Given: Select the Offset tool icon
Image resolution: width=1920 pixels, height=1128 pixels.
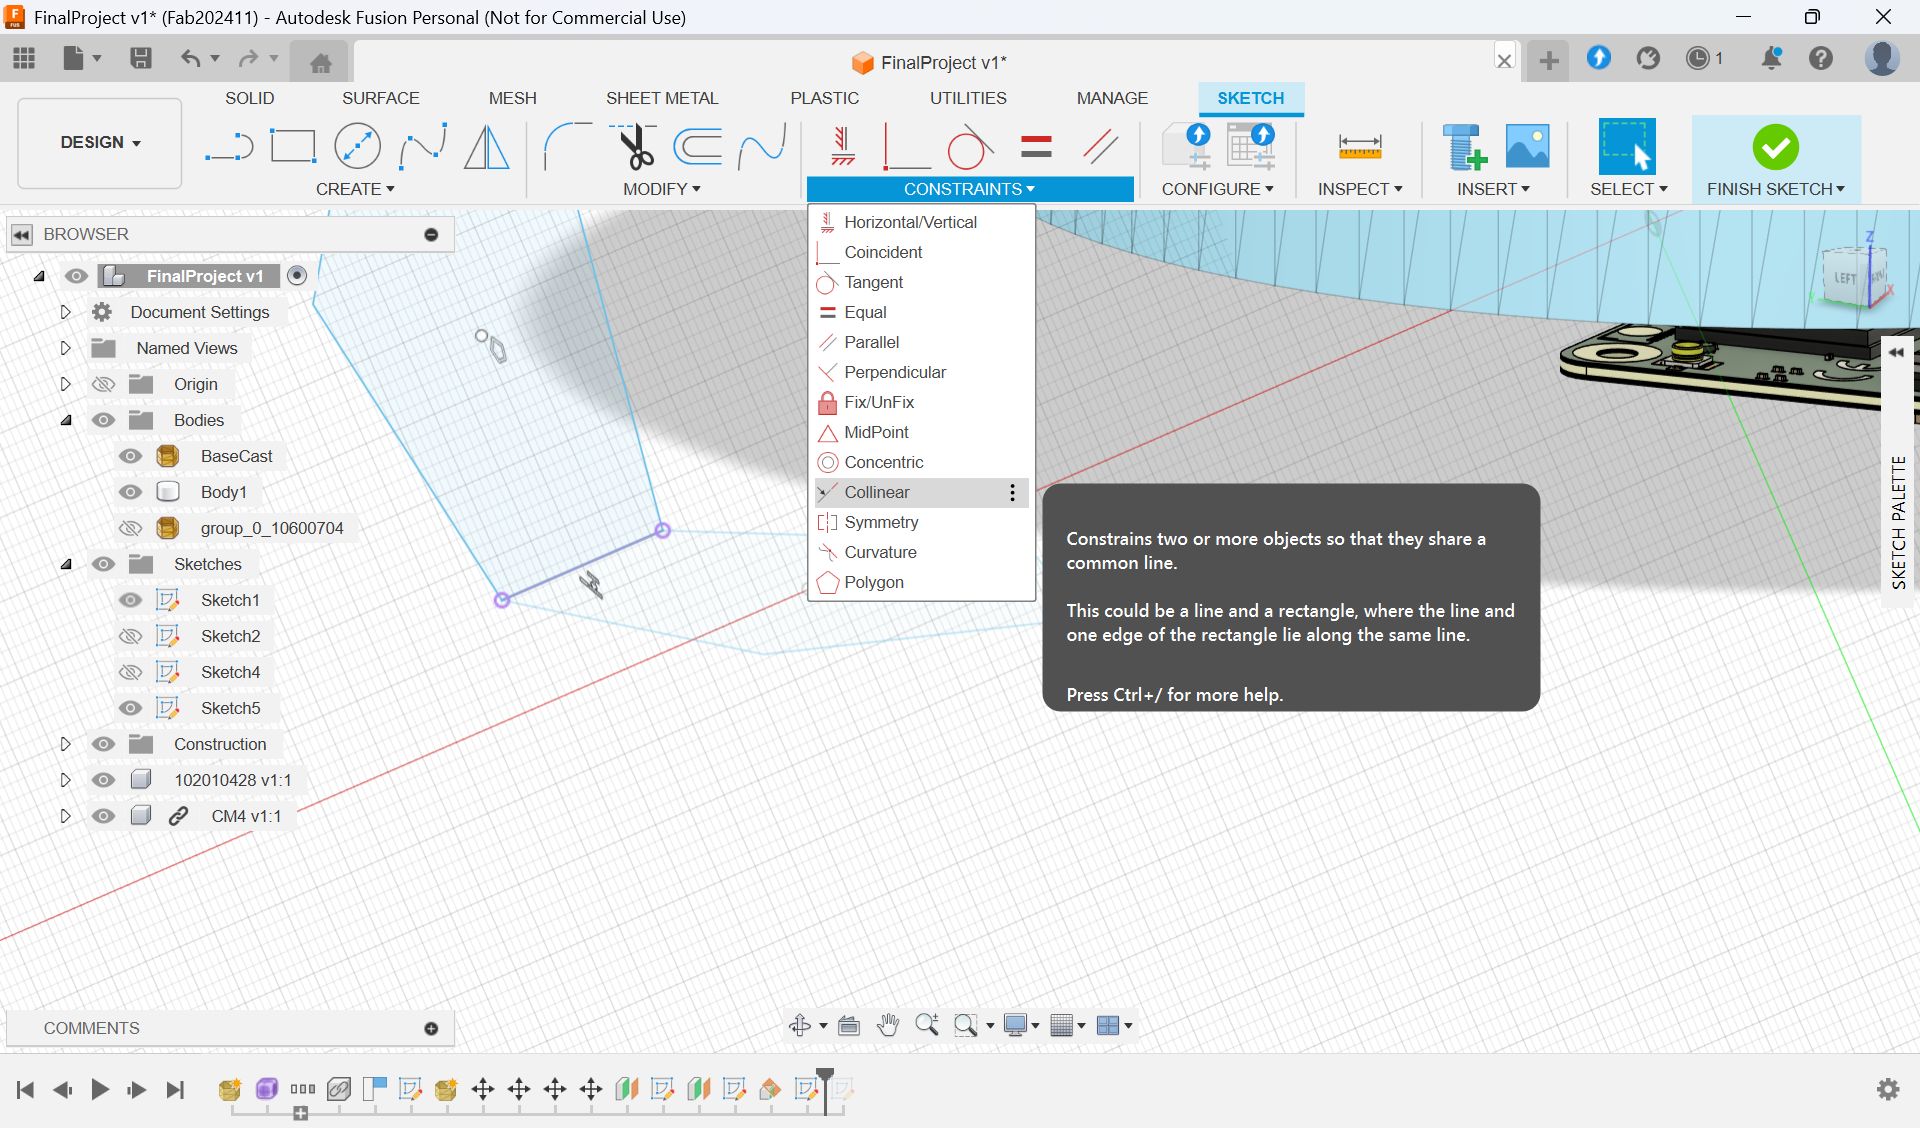Looking at the screenshot, I should 698,147.
